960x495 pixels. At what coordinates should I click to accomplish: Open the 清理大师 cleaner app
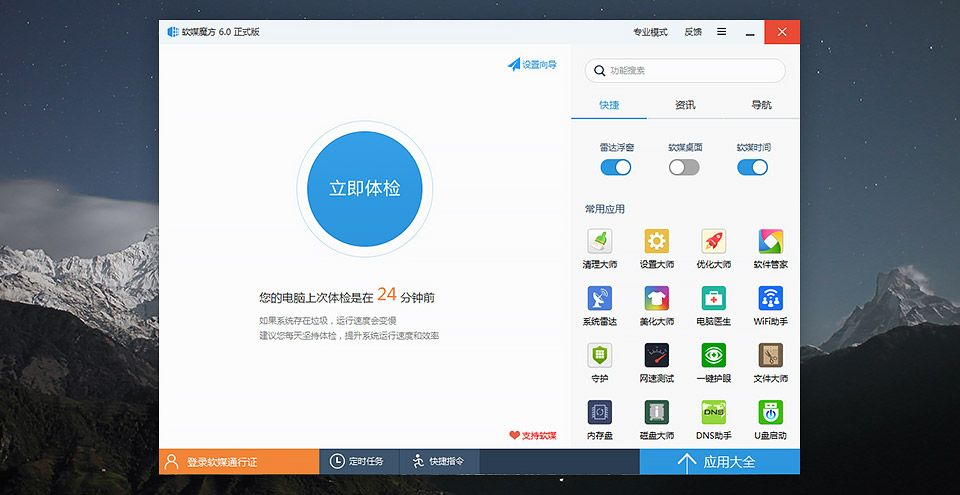point(600,242)
